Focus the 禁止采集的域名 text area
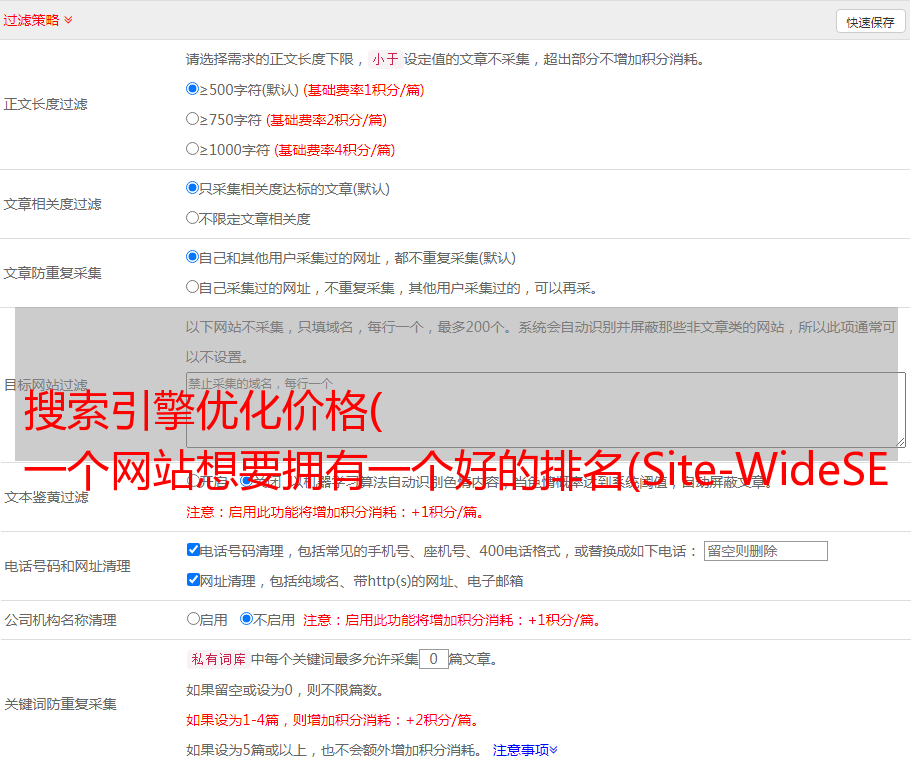The width and height of the screenshot is (912, 768). [x=546, y=410]
